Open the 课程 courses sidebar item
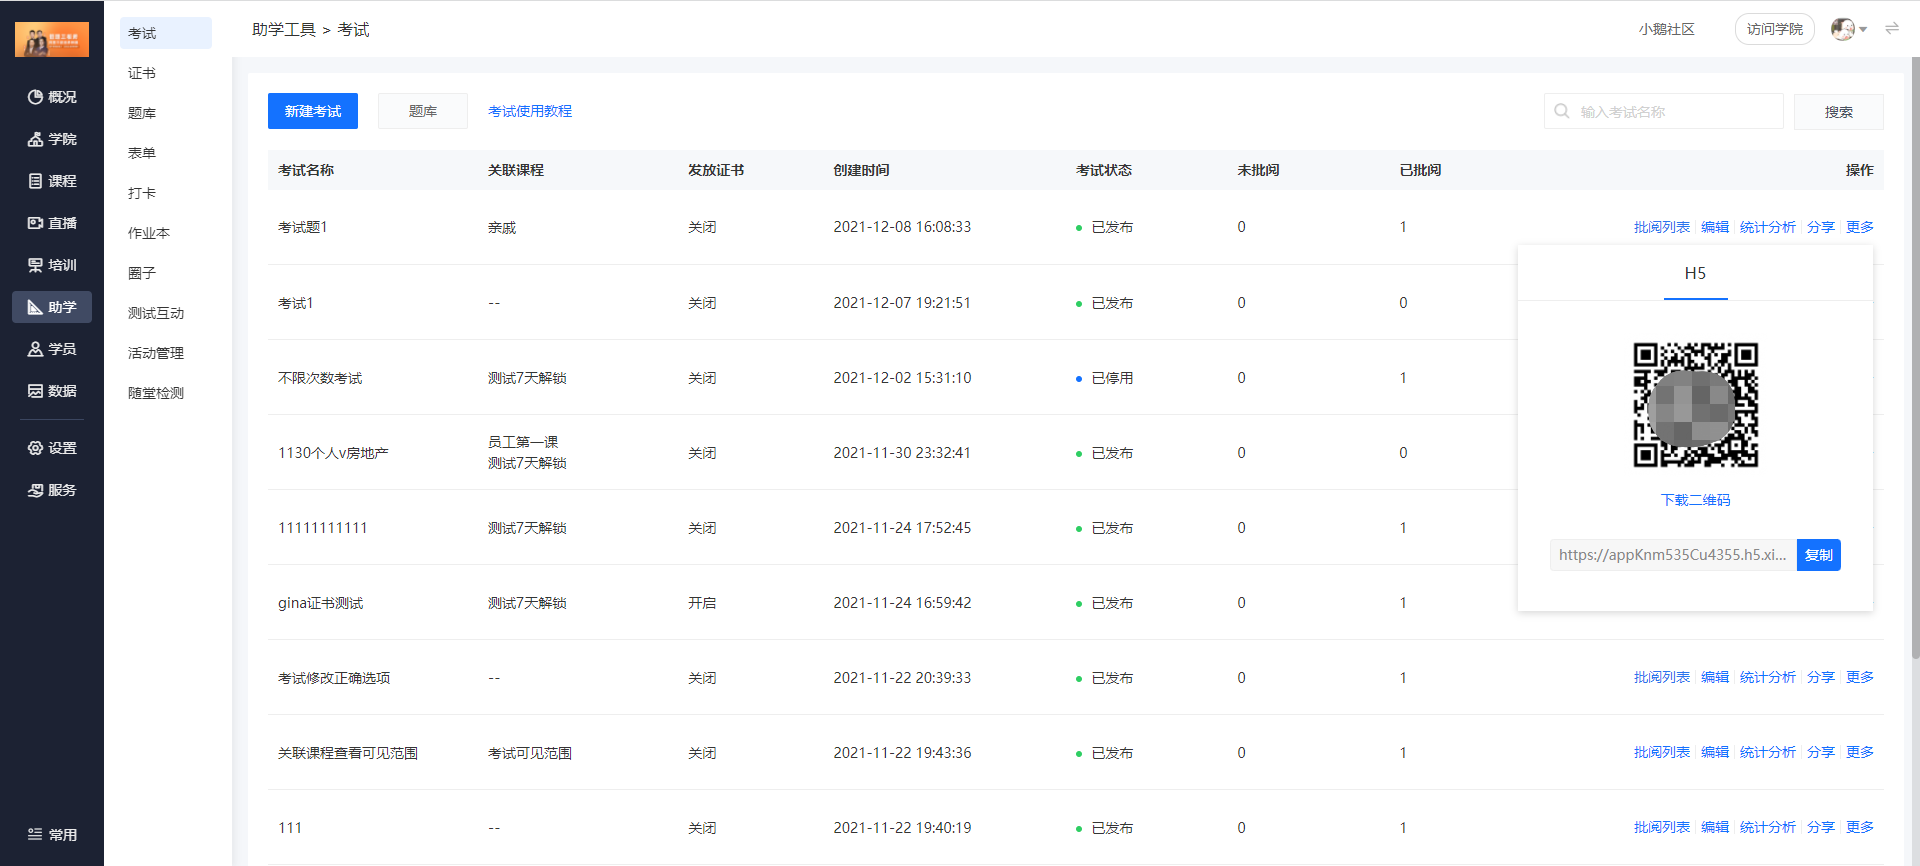The height and width of the screenshot is (866, 1920). point(52,181)
